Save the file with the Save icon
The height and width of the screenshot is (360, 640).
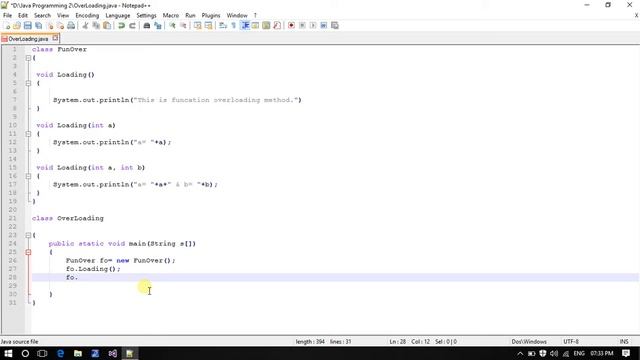pos(28,25)
